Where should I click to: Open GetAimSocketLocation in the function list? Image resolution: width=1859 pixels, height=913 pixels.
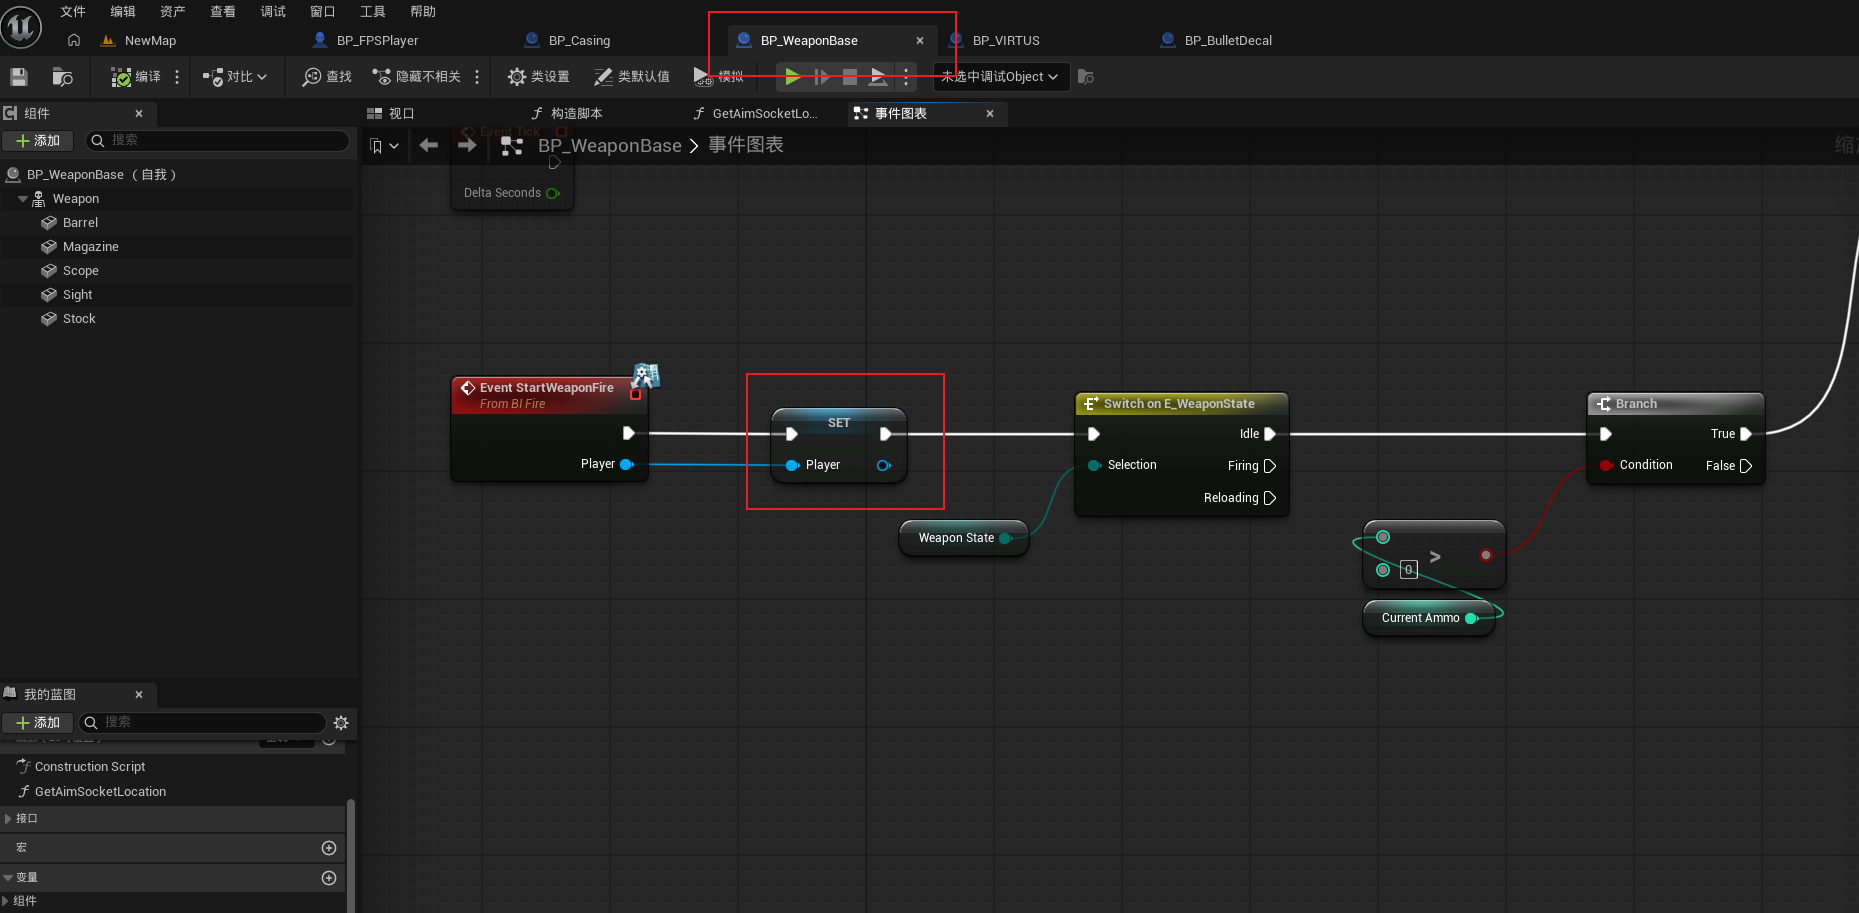[100, 792]
